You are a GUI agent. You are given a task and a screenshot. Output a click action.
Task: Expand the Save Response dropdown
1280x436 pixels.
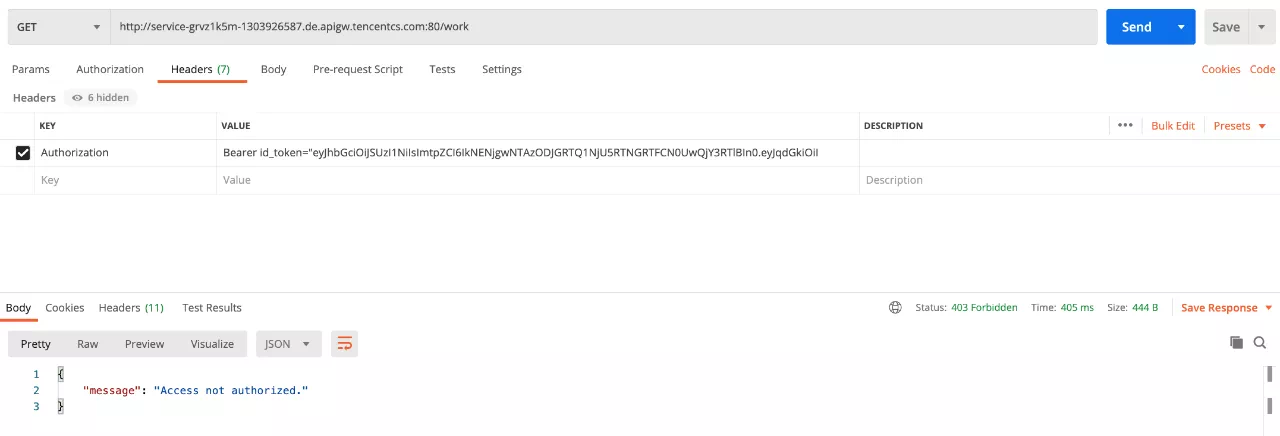(1227, 308)
